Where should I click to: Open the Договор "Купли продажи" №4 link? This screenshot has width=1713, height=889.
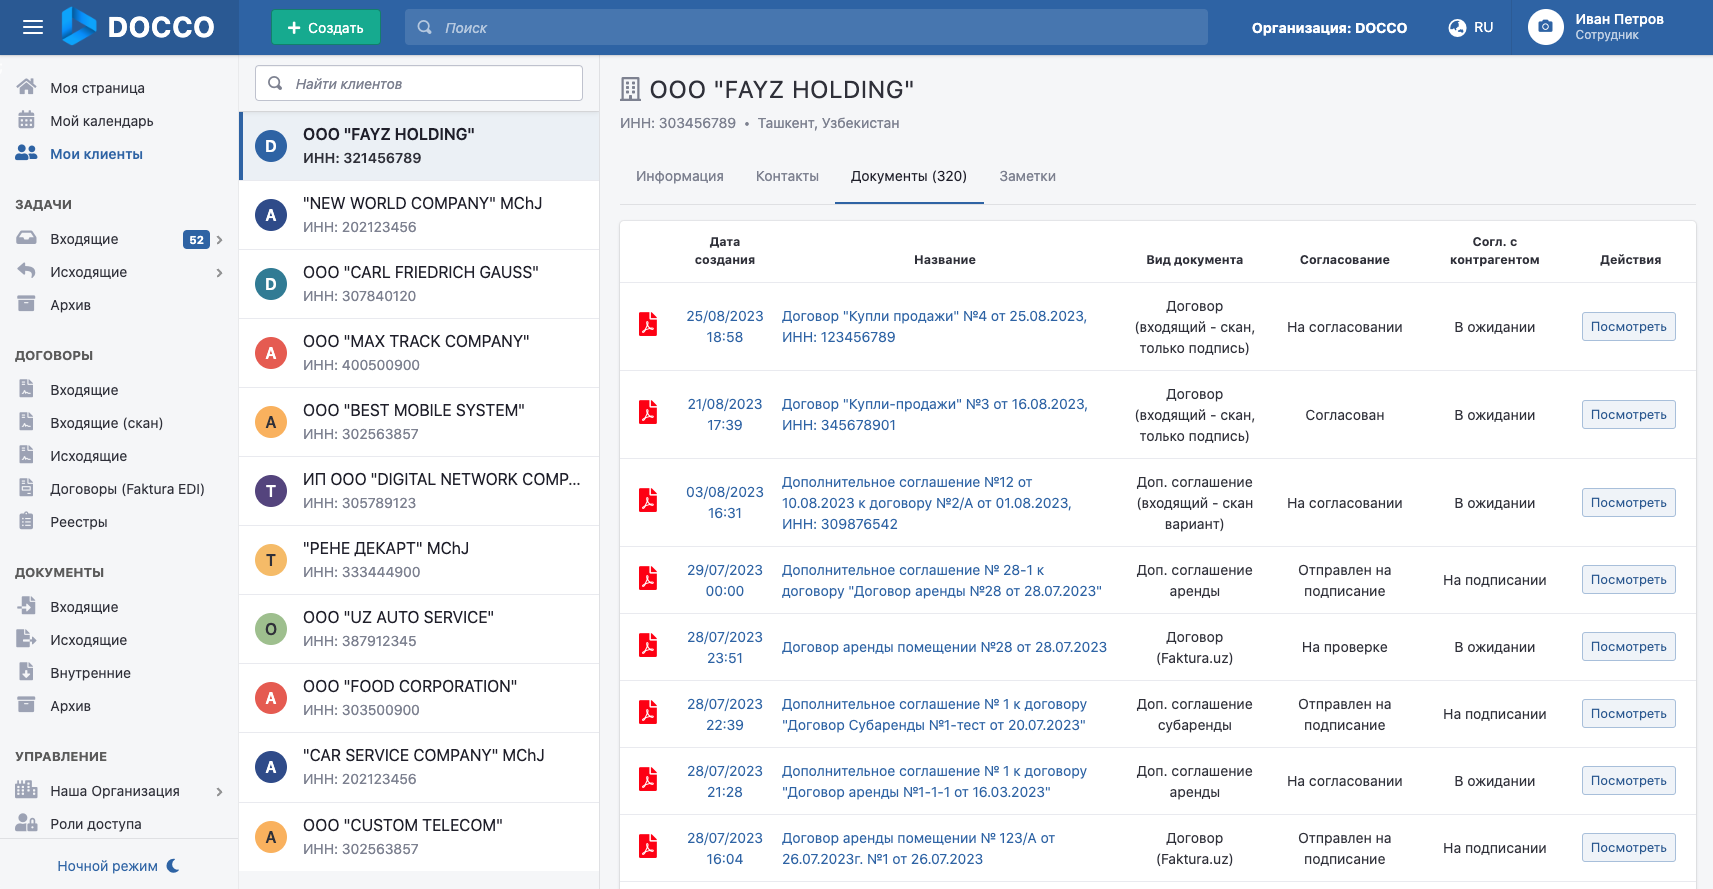pyautogui.click(x=934, y=326)
